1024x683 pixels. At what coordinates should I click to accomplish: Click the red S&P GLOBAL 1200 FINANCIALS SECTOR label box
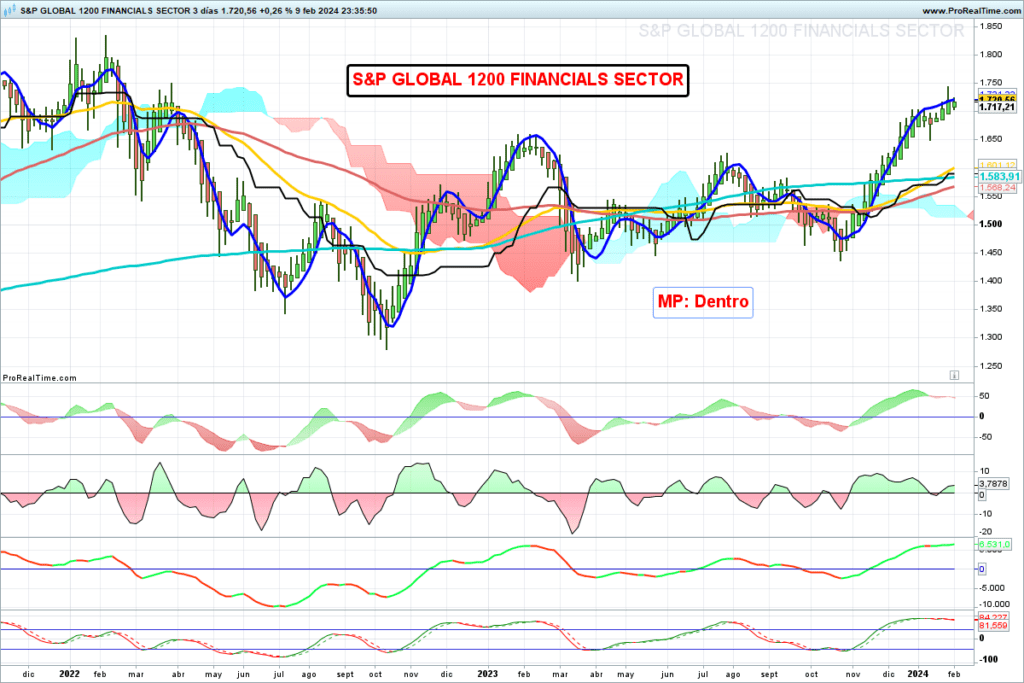[517, 80]
